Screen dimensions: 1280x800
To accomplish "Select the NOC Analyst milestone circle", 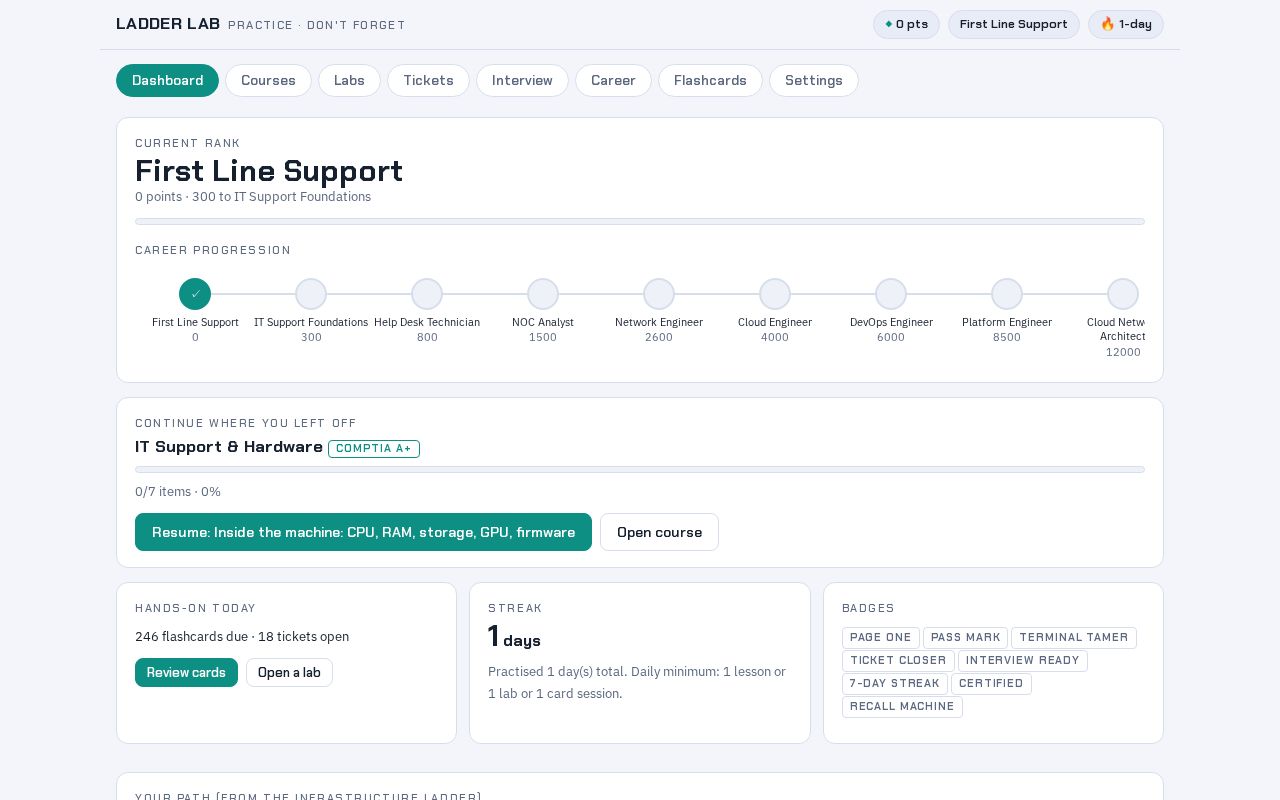I will (543, 294).
